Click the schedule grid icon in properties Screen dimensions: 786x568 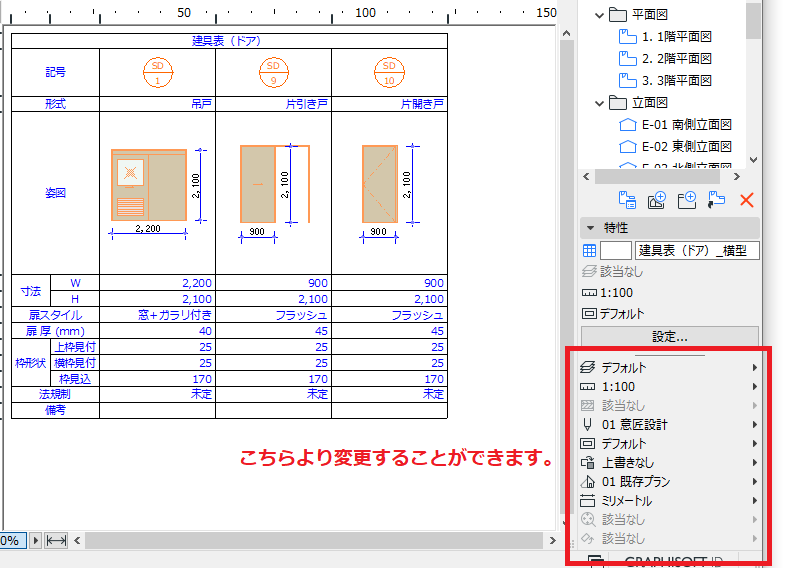[x=590, y=251]
